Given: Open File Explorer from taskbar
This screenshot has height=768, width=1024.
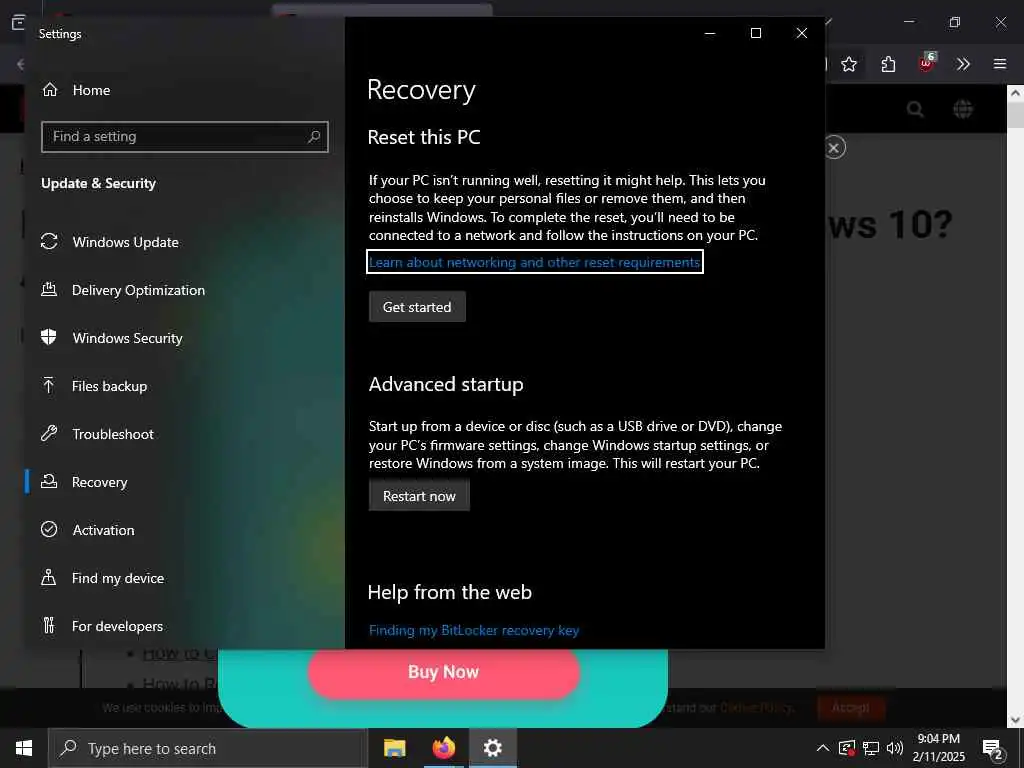Looking at the screenshot, I should (x=394, y=748).
